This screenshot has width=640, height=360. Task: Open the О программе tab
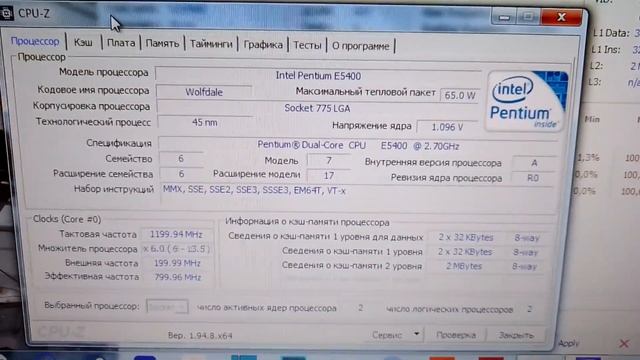360,46
